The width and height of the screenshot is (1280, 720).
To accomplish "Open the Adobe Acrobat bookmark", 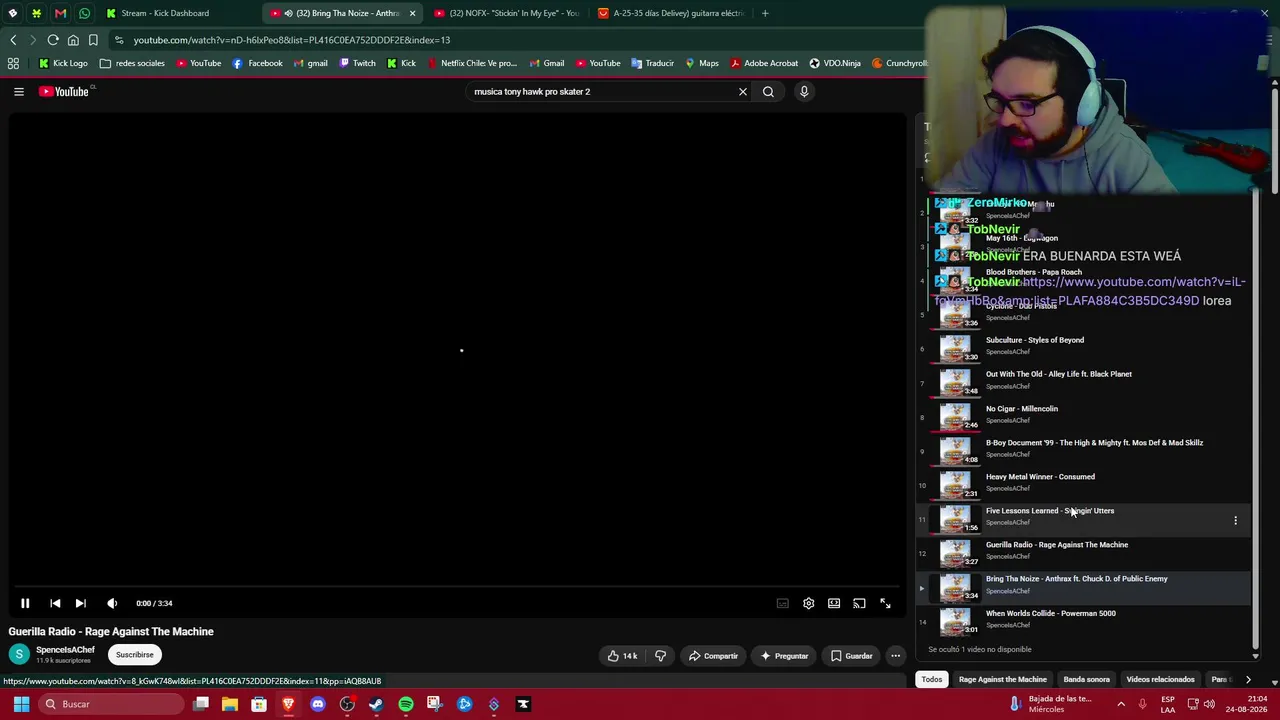I will (764, 63).
